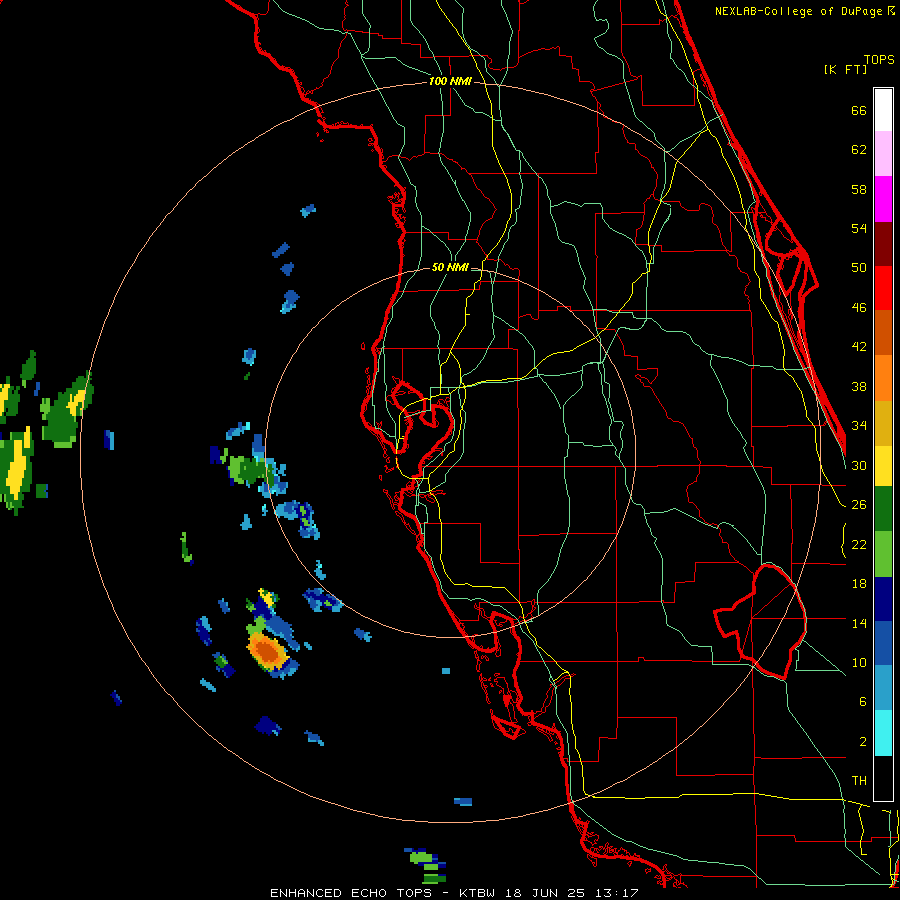Click the legend value '38'
This screenshot has height=900, width=900.
tap(859, 387)
